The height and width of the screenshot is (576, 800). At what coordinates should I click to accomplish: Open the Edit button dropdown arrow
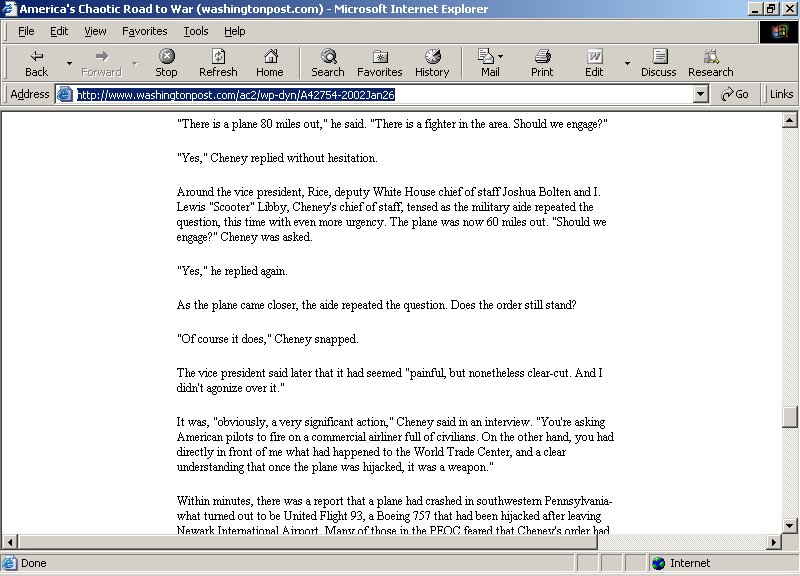(627, 63)
